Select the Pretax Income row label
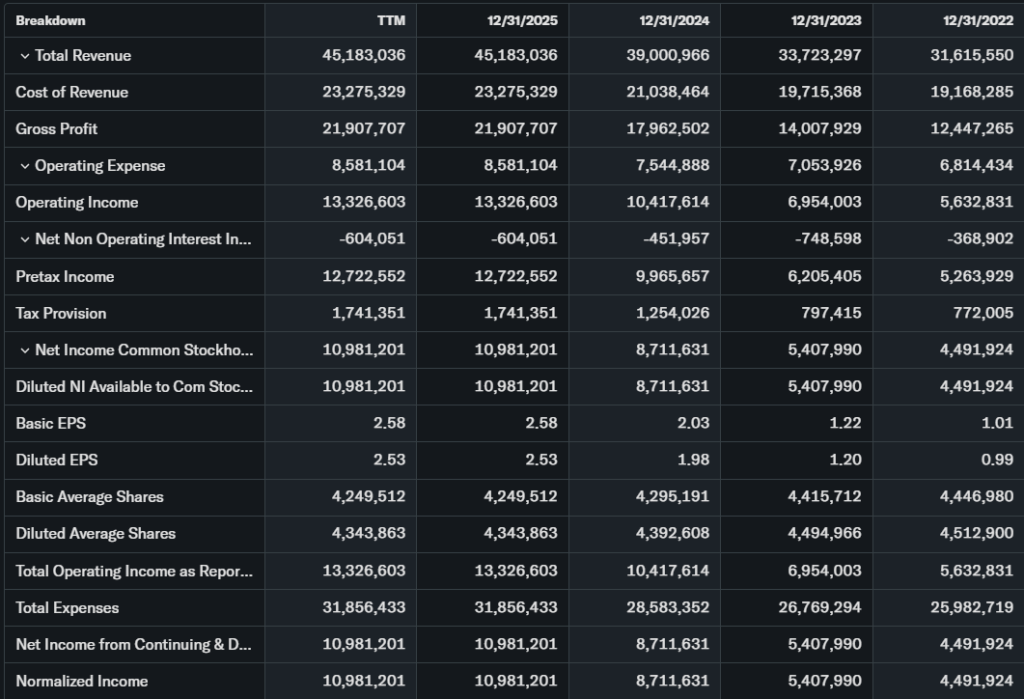Viewport: 1024px width, 699px height. [65, 276]
